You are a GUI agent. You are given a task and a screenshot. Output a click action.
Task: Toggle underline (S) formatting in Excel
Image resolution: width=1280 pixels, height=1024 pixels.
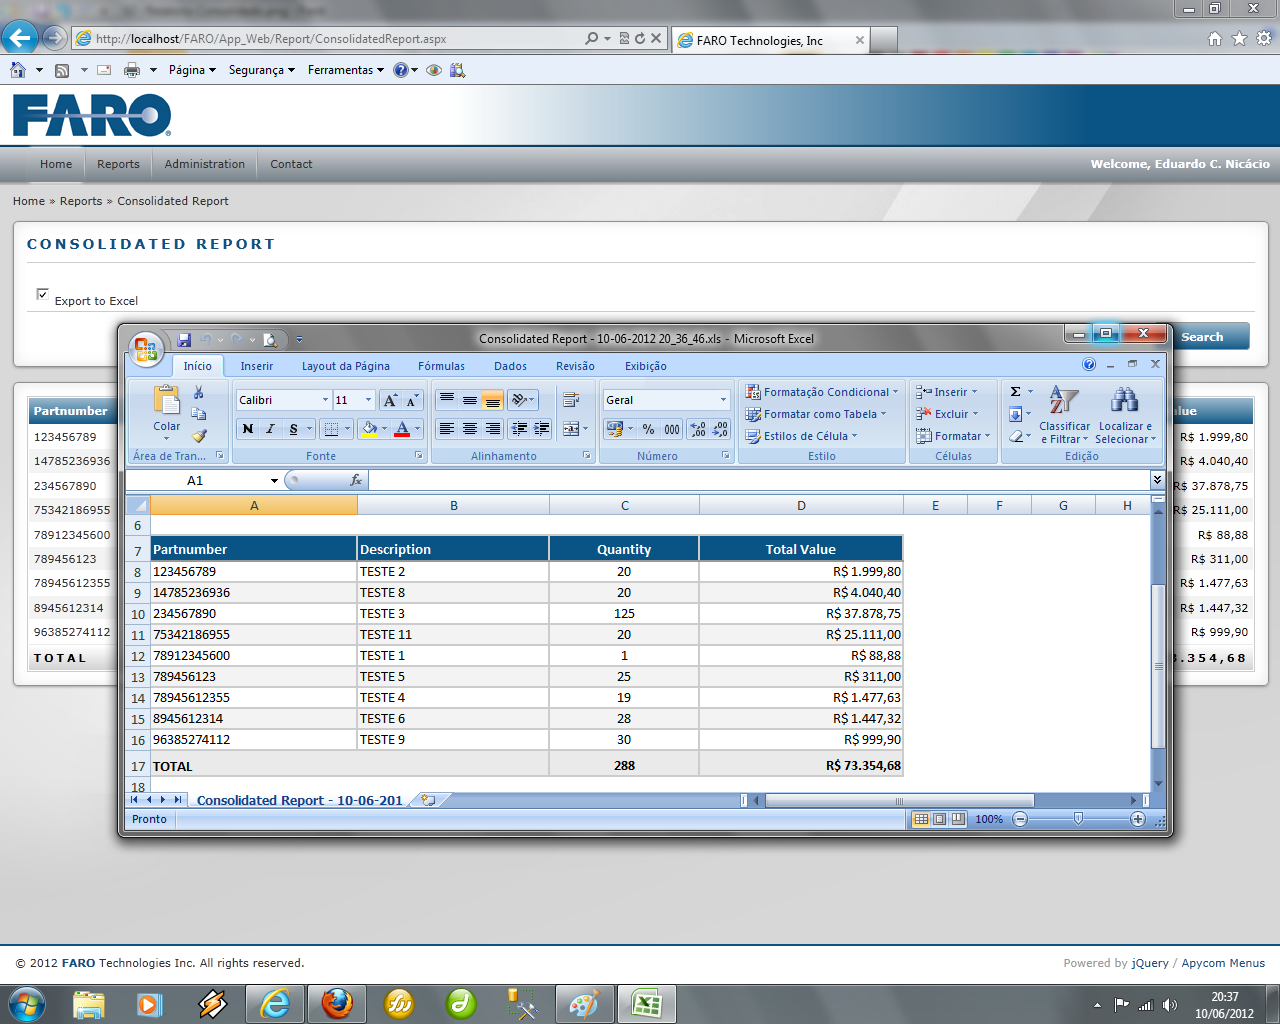coord(293,429)
